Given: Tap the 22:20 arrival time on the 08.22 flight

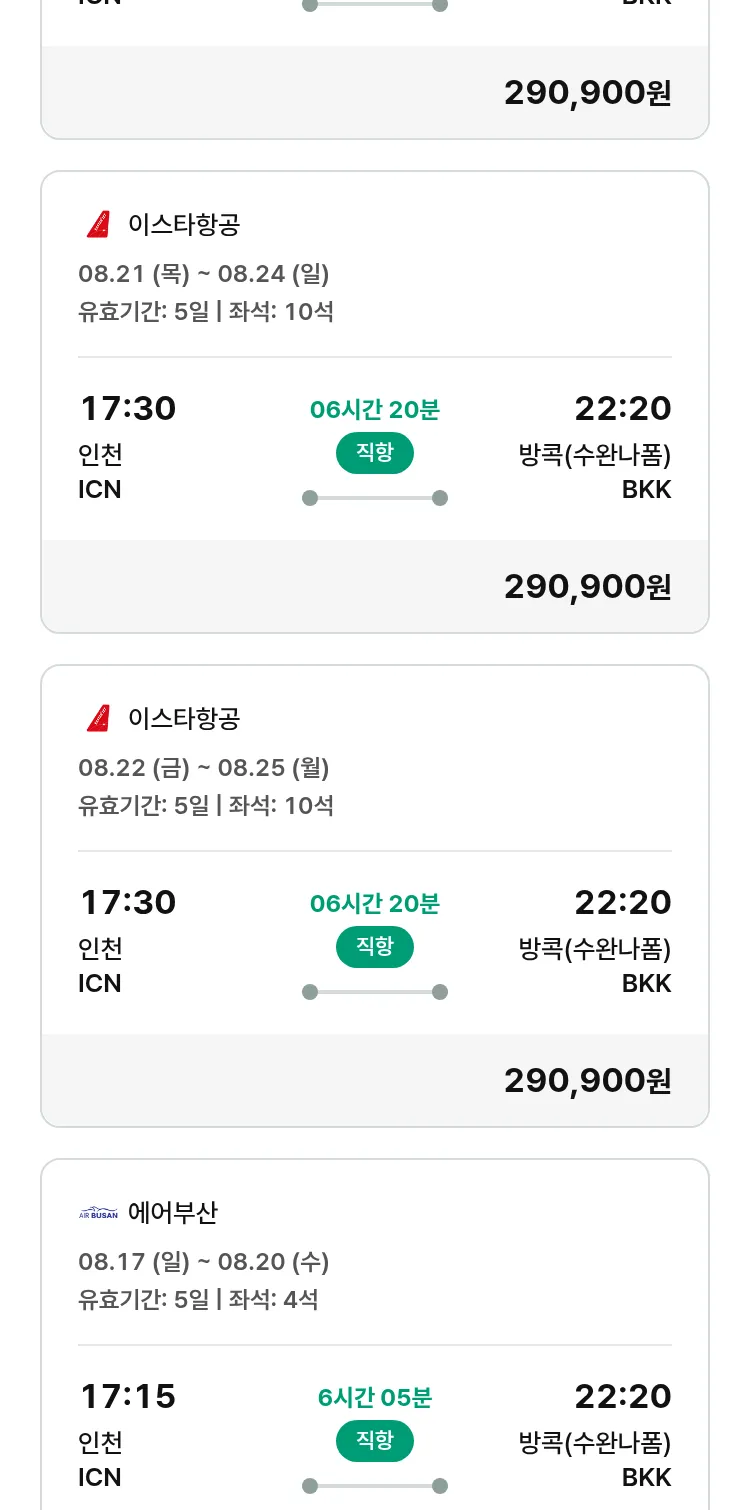Looking at the screenshot, I should tap(622, 903).
